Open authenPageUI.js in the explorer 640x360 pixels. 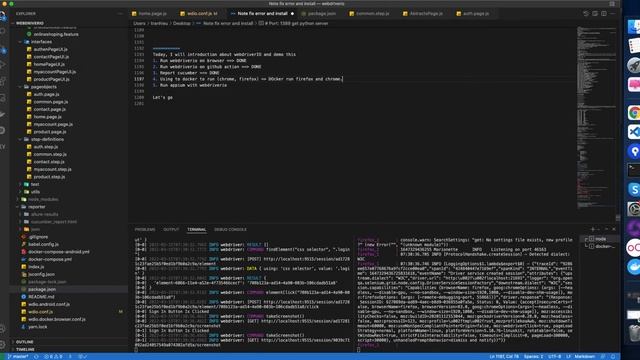50,49
